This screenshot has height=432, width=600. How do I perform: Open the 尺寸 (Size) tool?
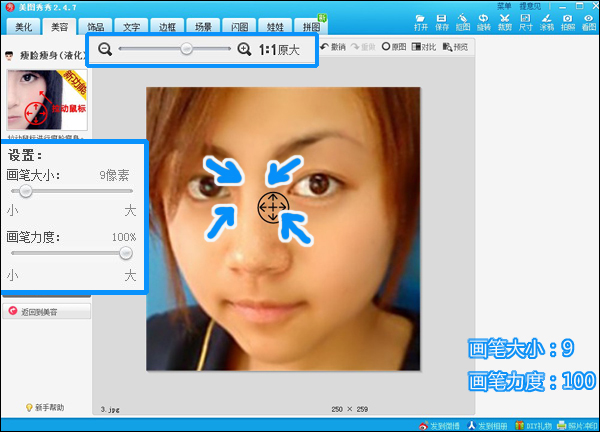[526, 23]
